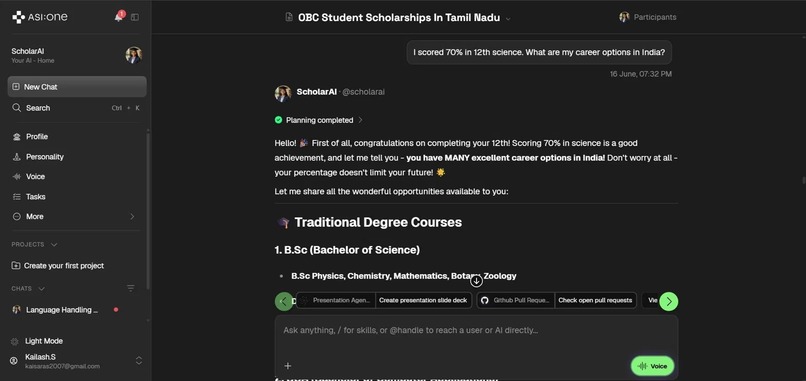
Task: Jump to latest message arrow
Action: pyautogui.click(x=477, y=281)
